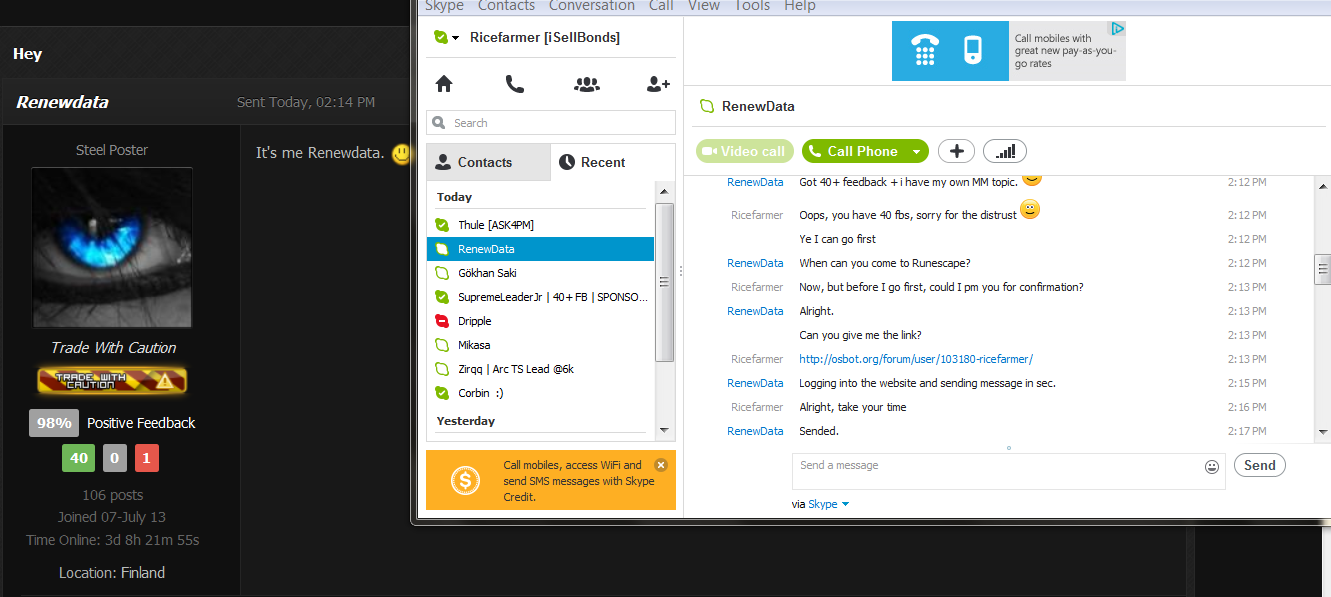Image resolution: width=1331 pixels, height=597 pixels.
Task: Open the Contacts menu
Action: (506, 6)
